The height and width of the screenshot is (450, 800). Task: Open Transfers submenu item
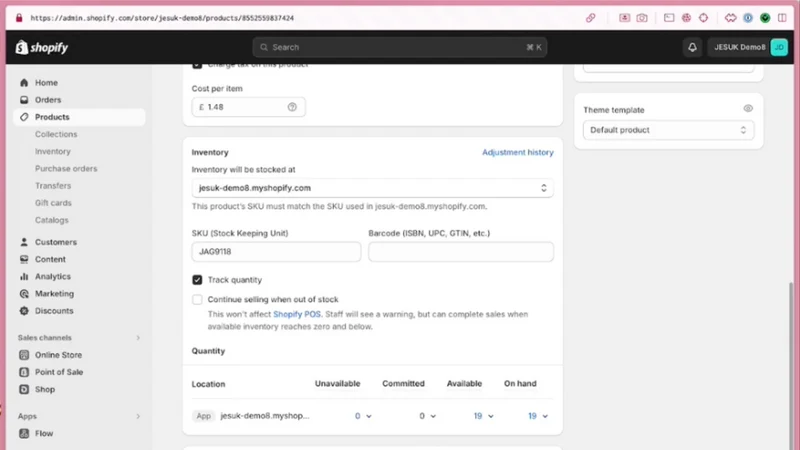point(53,186)
